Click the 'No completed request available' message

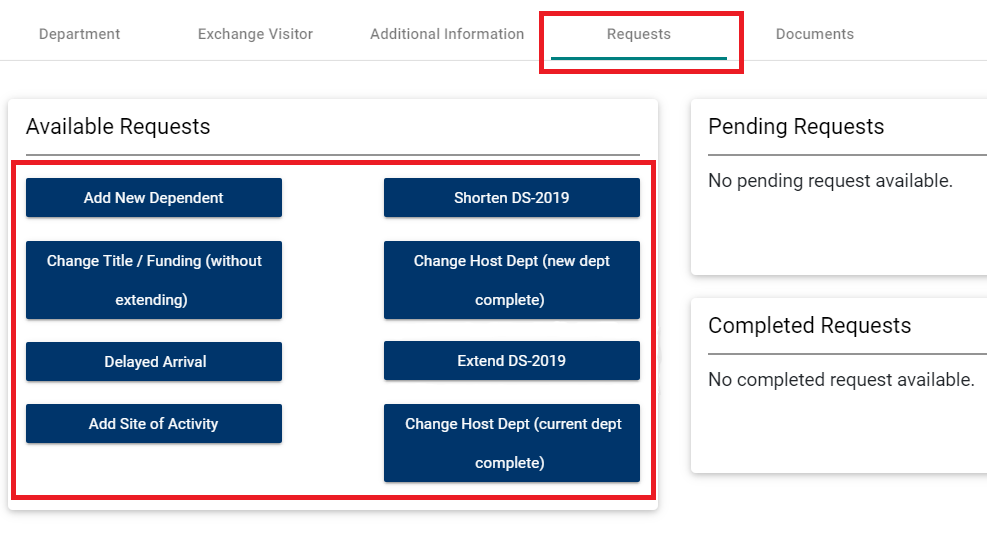point(841,380)
